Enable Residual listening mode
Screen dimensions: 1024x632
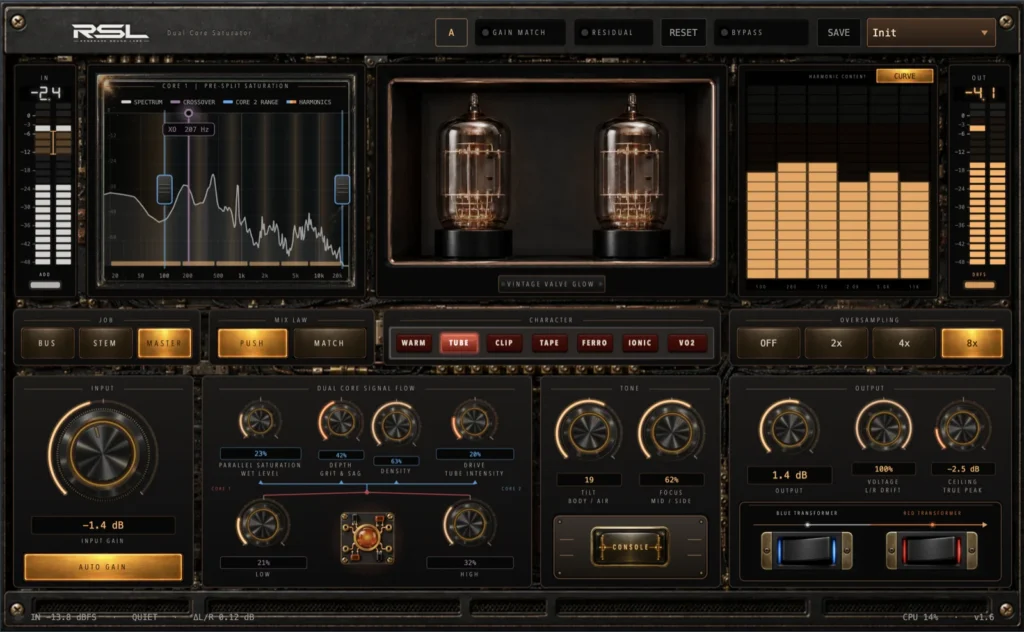tap(613, 32)
